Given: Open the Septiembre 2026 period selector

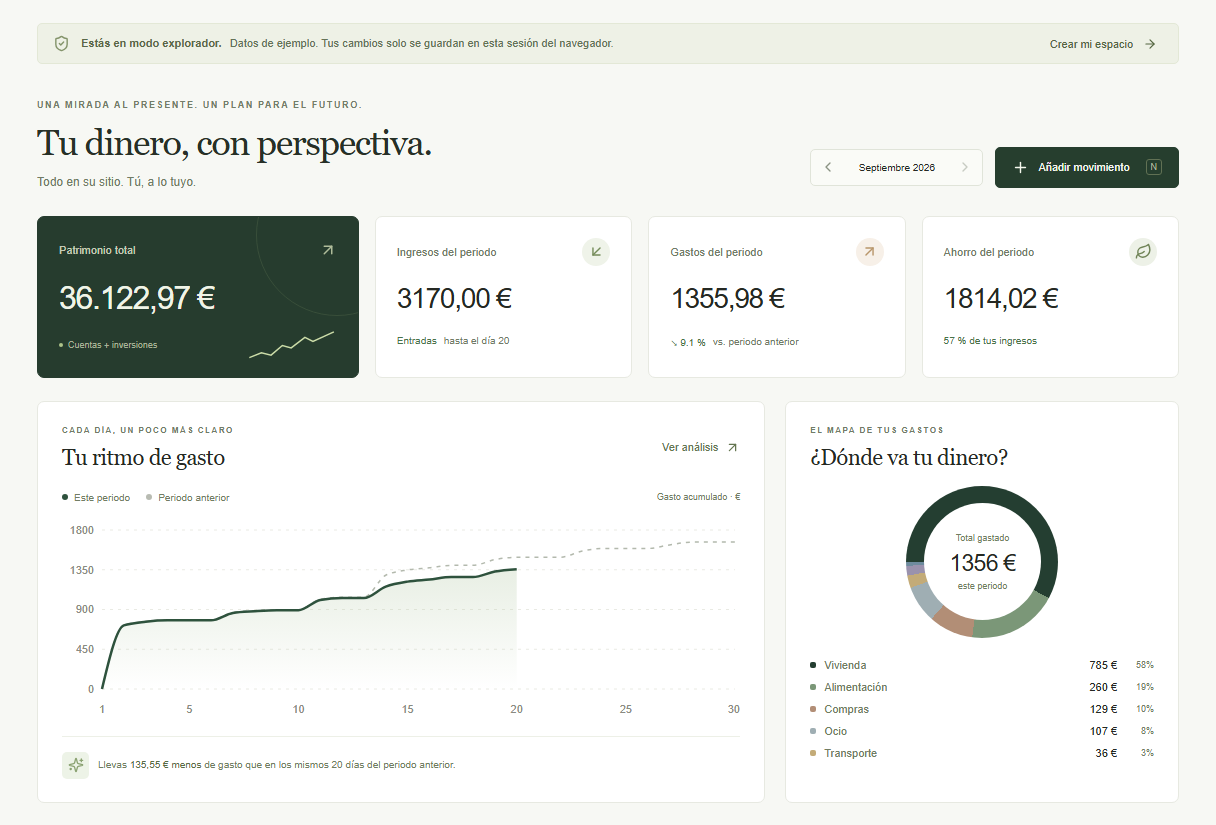Looking at the screenshot, I should tap(897, 167).
